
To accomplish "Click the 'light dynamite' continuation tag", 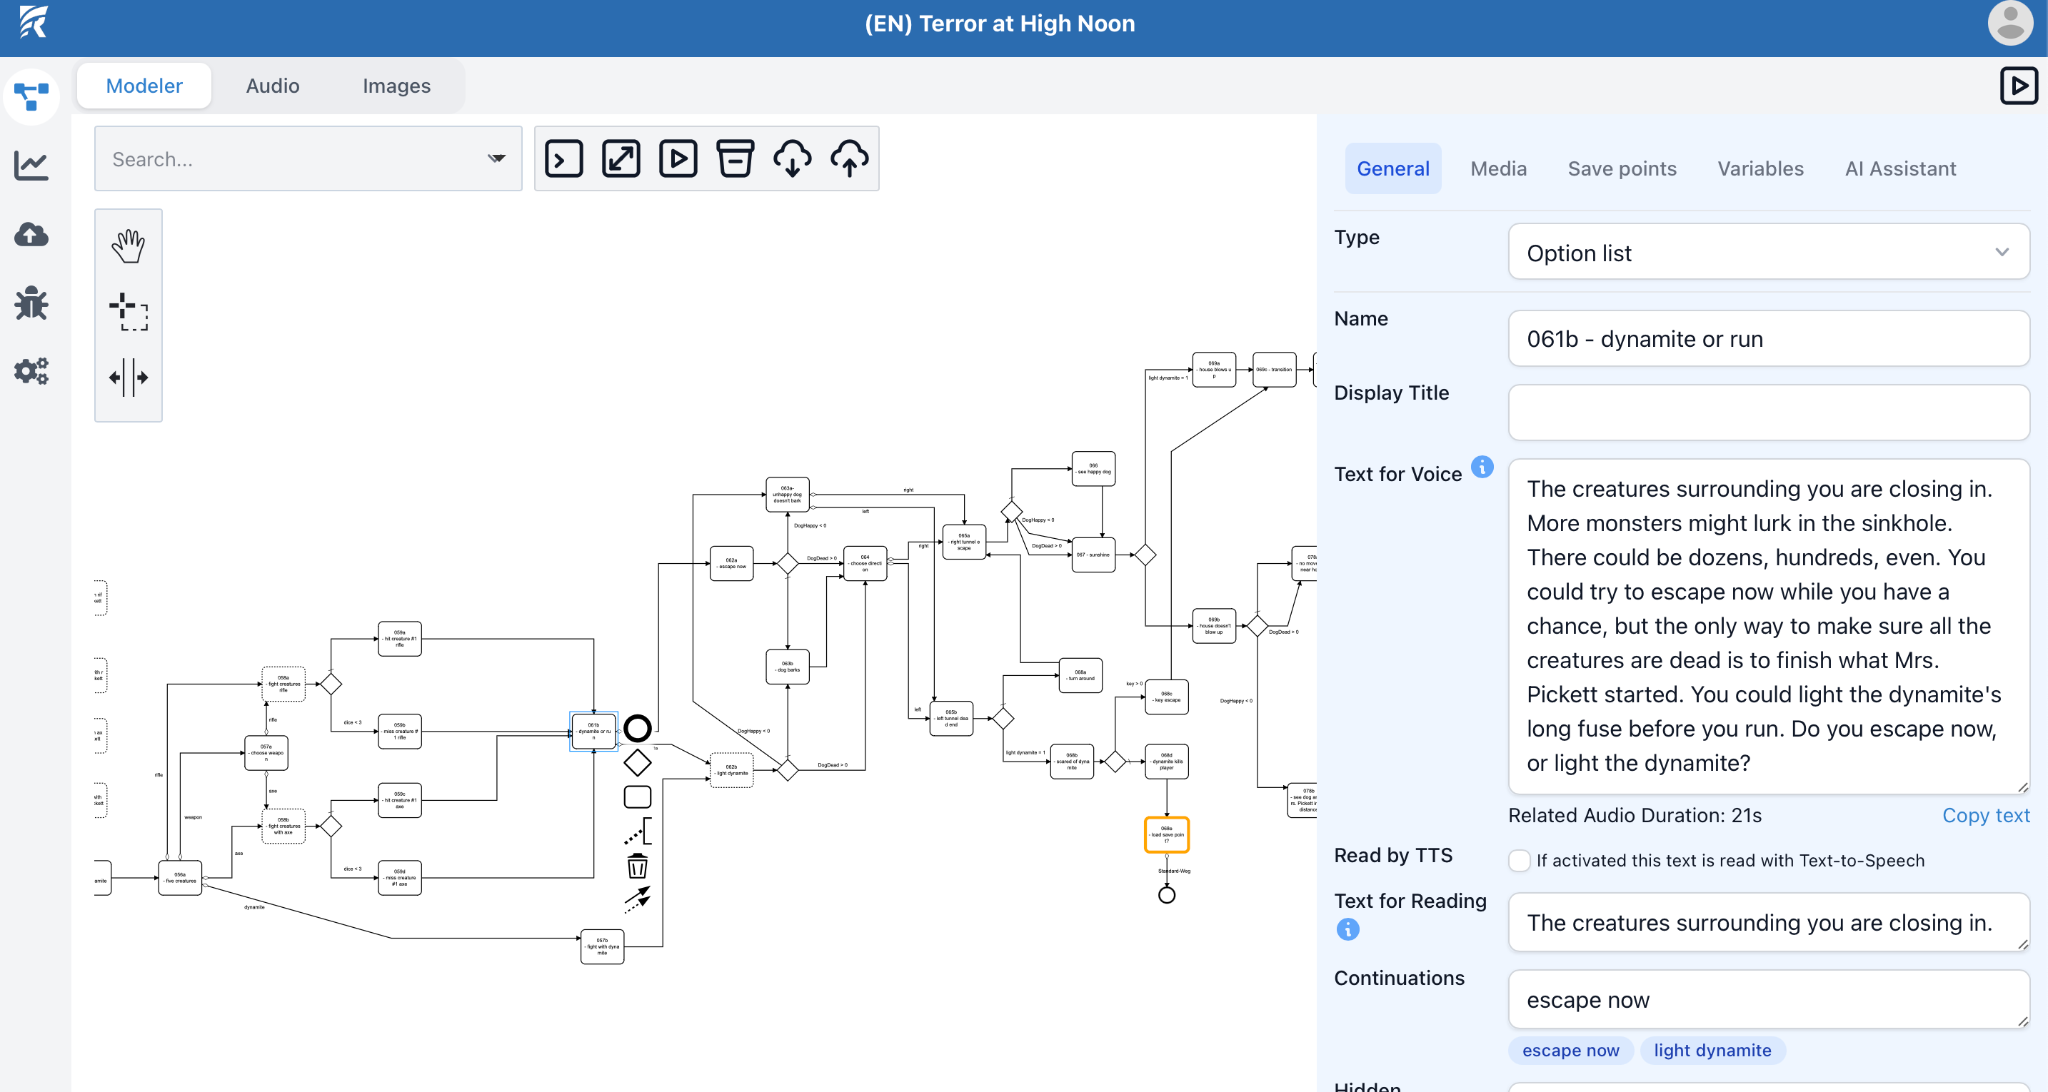I will [1712, 1050].
